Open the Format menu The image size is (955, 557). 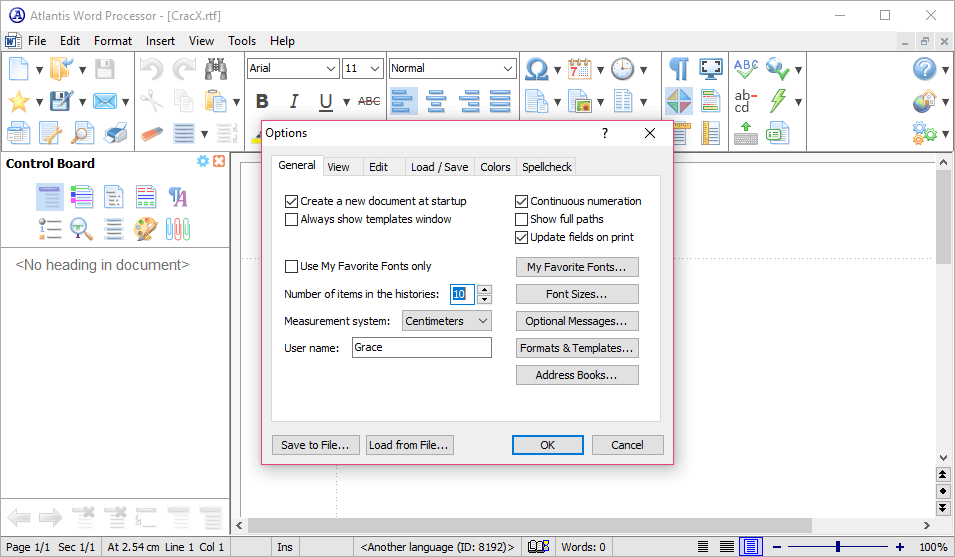pyautogui.click(x=113, y=41)
